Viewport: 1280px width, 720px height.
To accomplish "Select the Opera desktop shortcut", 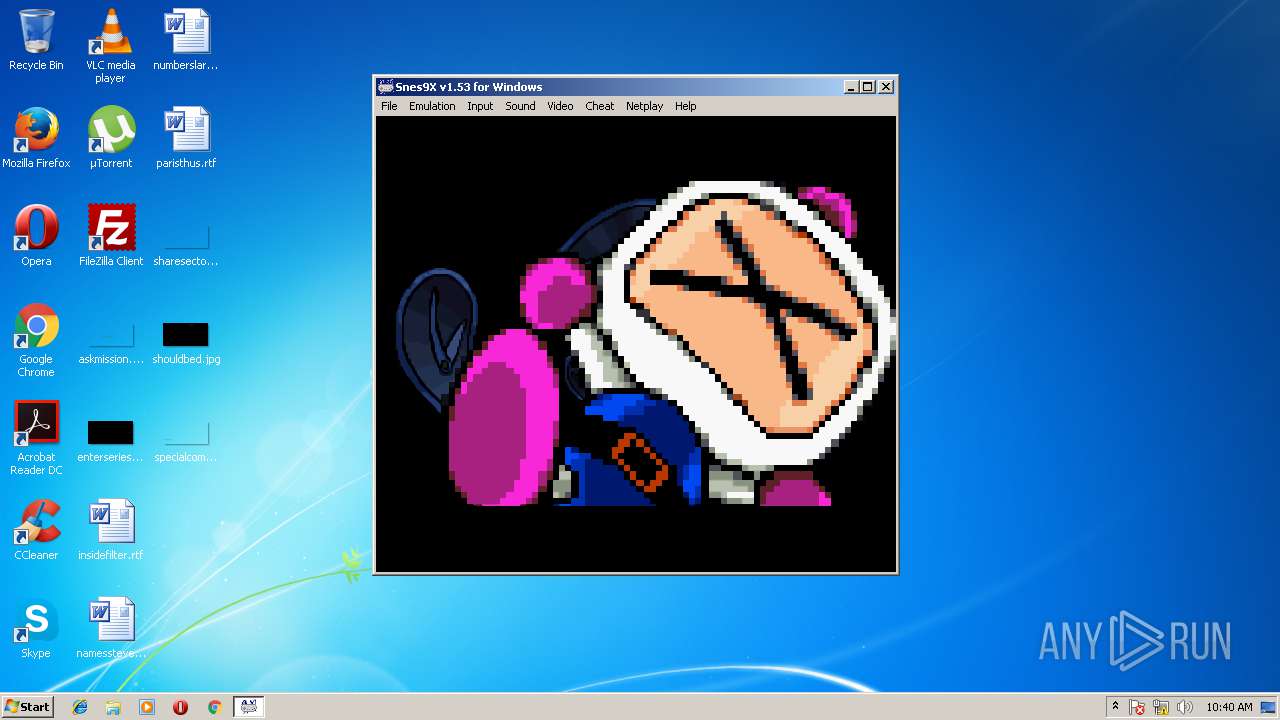I will 36,236.
